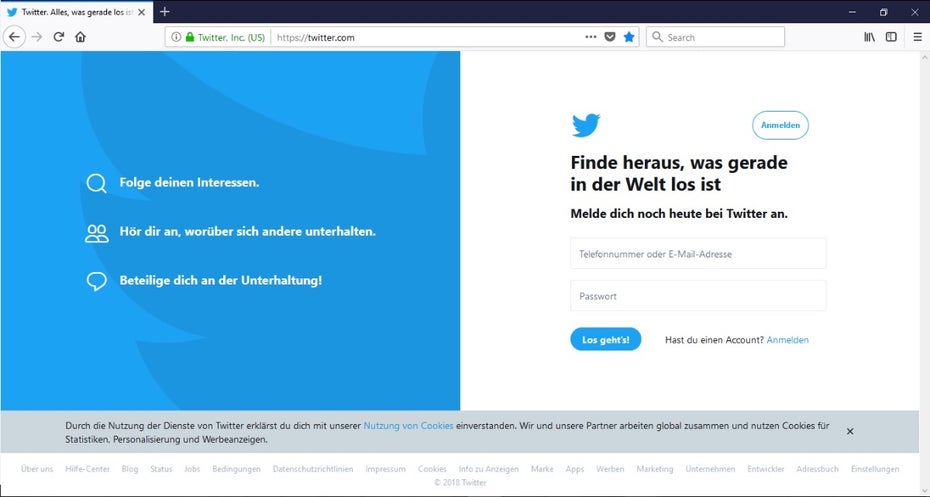Open Jobs footer link
The width and height of the screenshot is (930, 497).
coord(192,469)
